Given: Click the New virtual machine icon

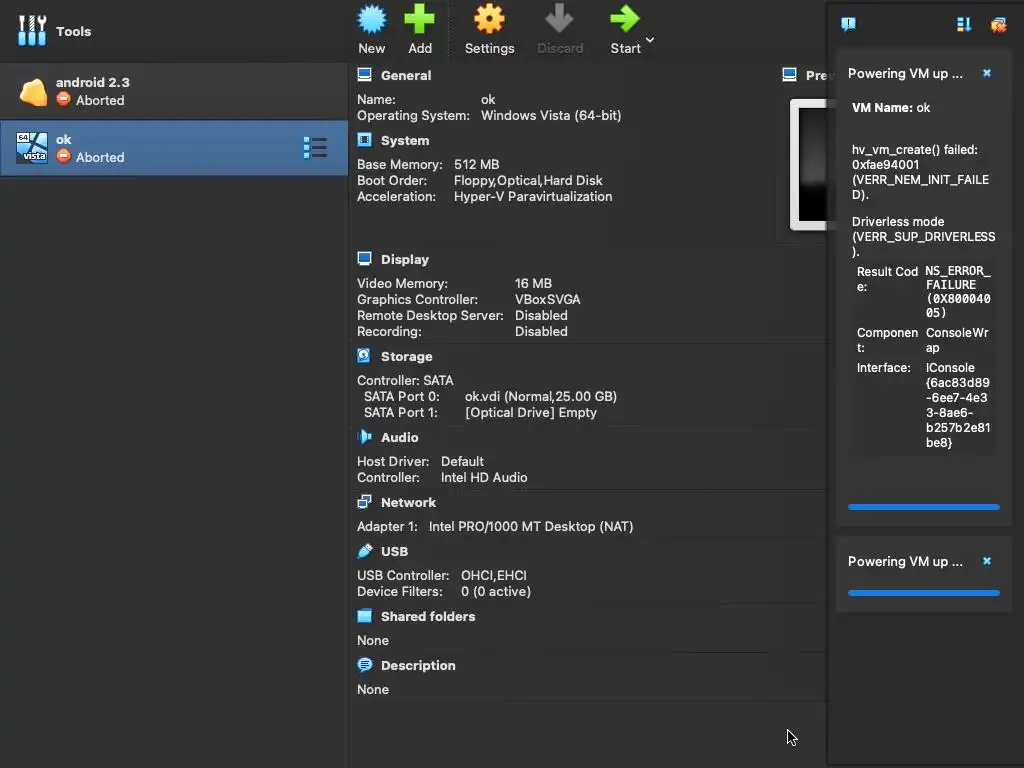Looking at the screenshot, I should point(372,20).
